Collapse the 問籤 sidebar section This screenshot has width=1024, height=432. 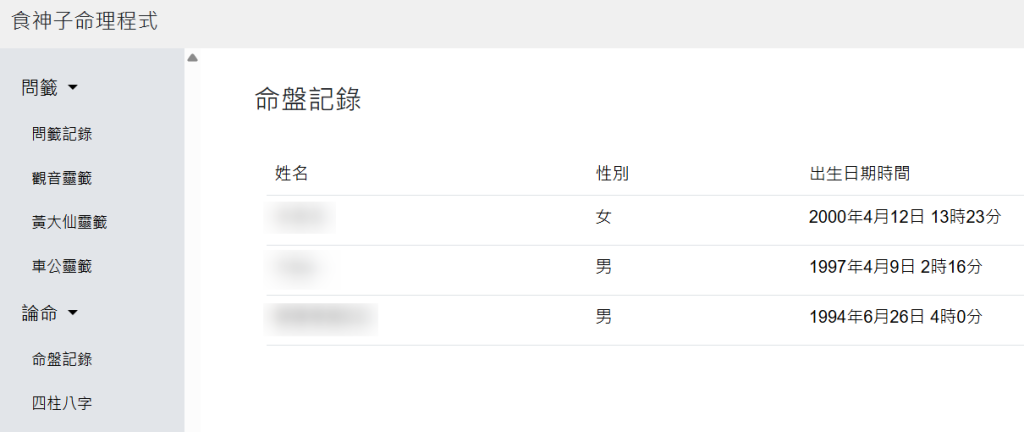coord(50,88)
